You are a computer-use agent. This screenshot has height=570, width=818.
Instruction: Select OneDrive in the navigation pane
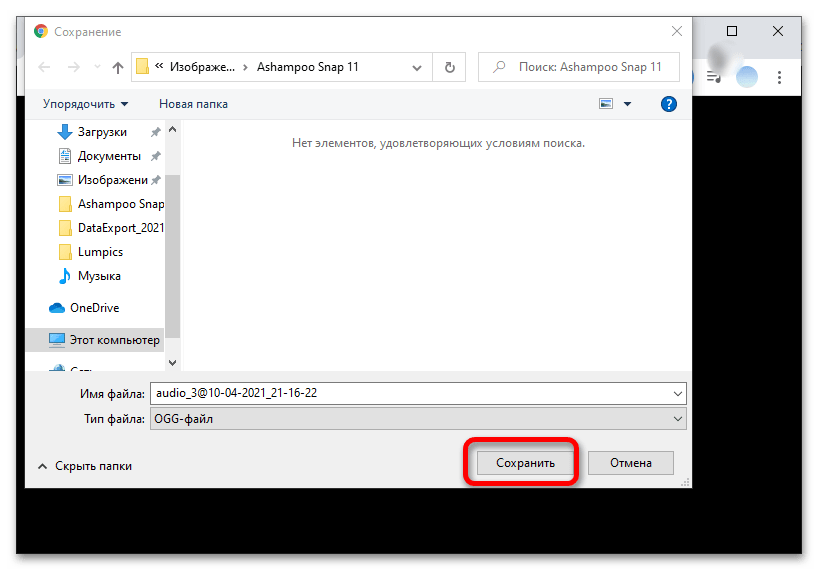pyautogui.click(x=94, y=308)
